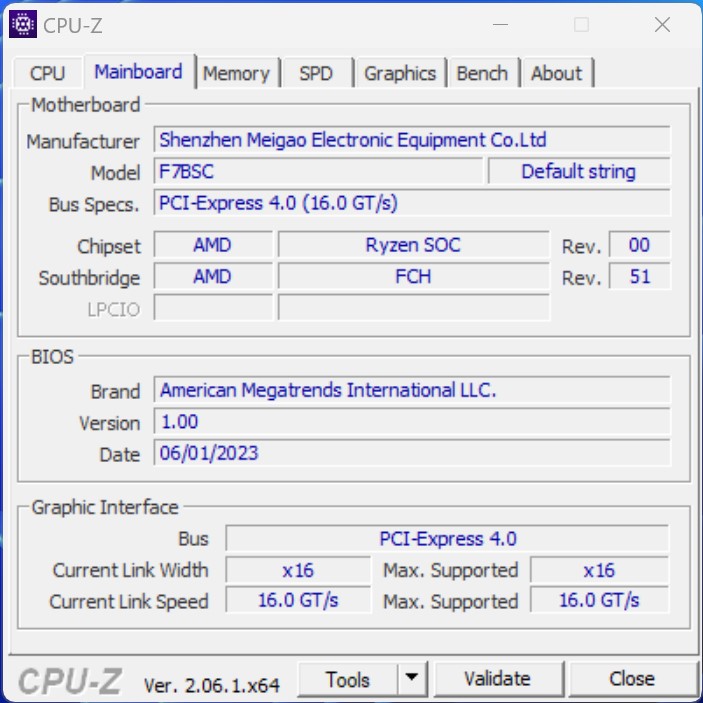Switch to the CPU tab
This screenshot has height=703, width=703.
tap(48, 73)
